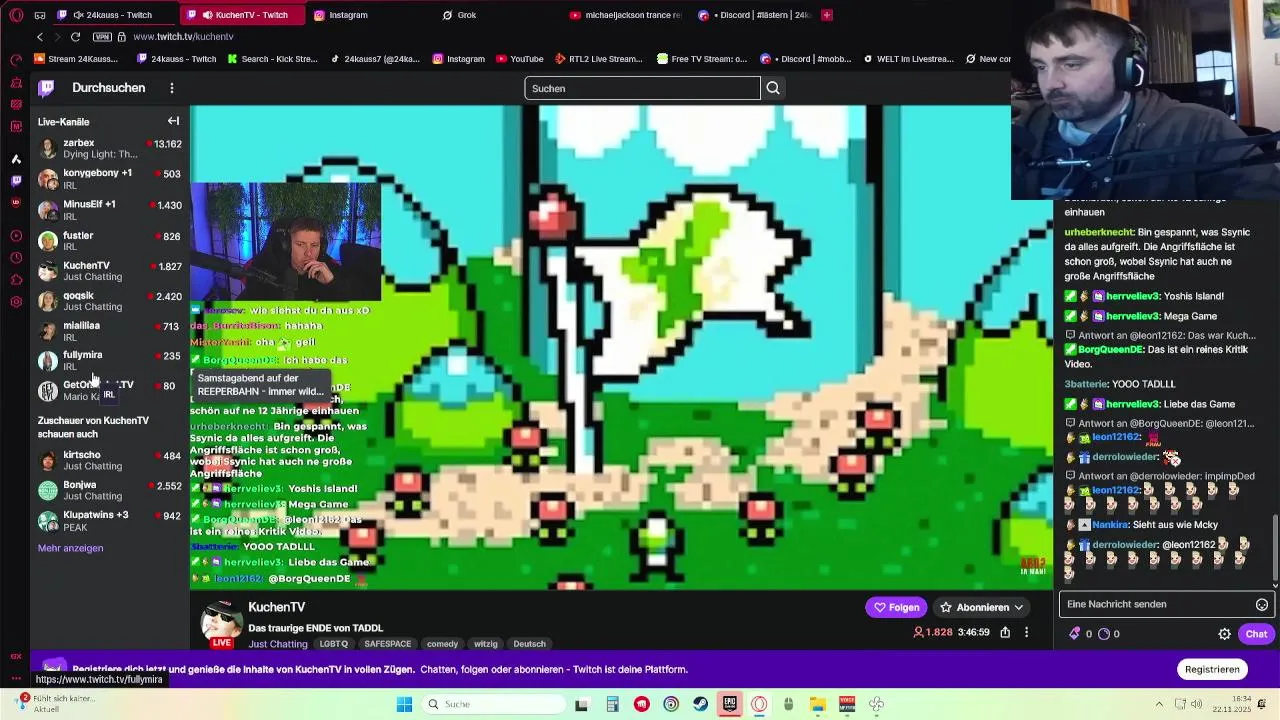Switch to Discord browser tab
Viewport: 1280px width, 720px height.
click(x=756, y=15)
